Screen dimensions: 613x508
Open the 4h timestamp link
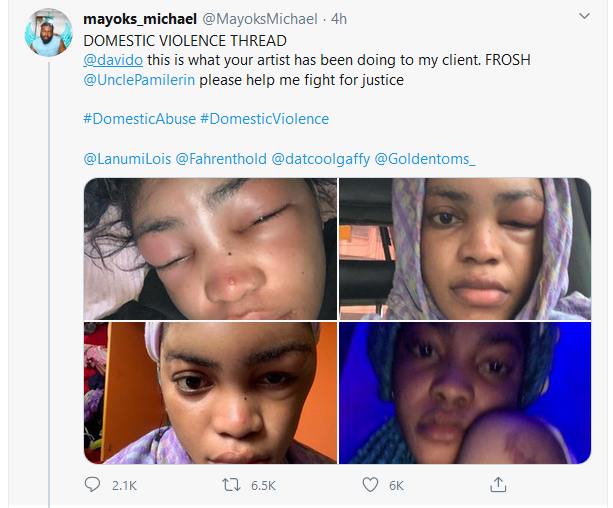pos(339,19)
